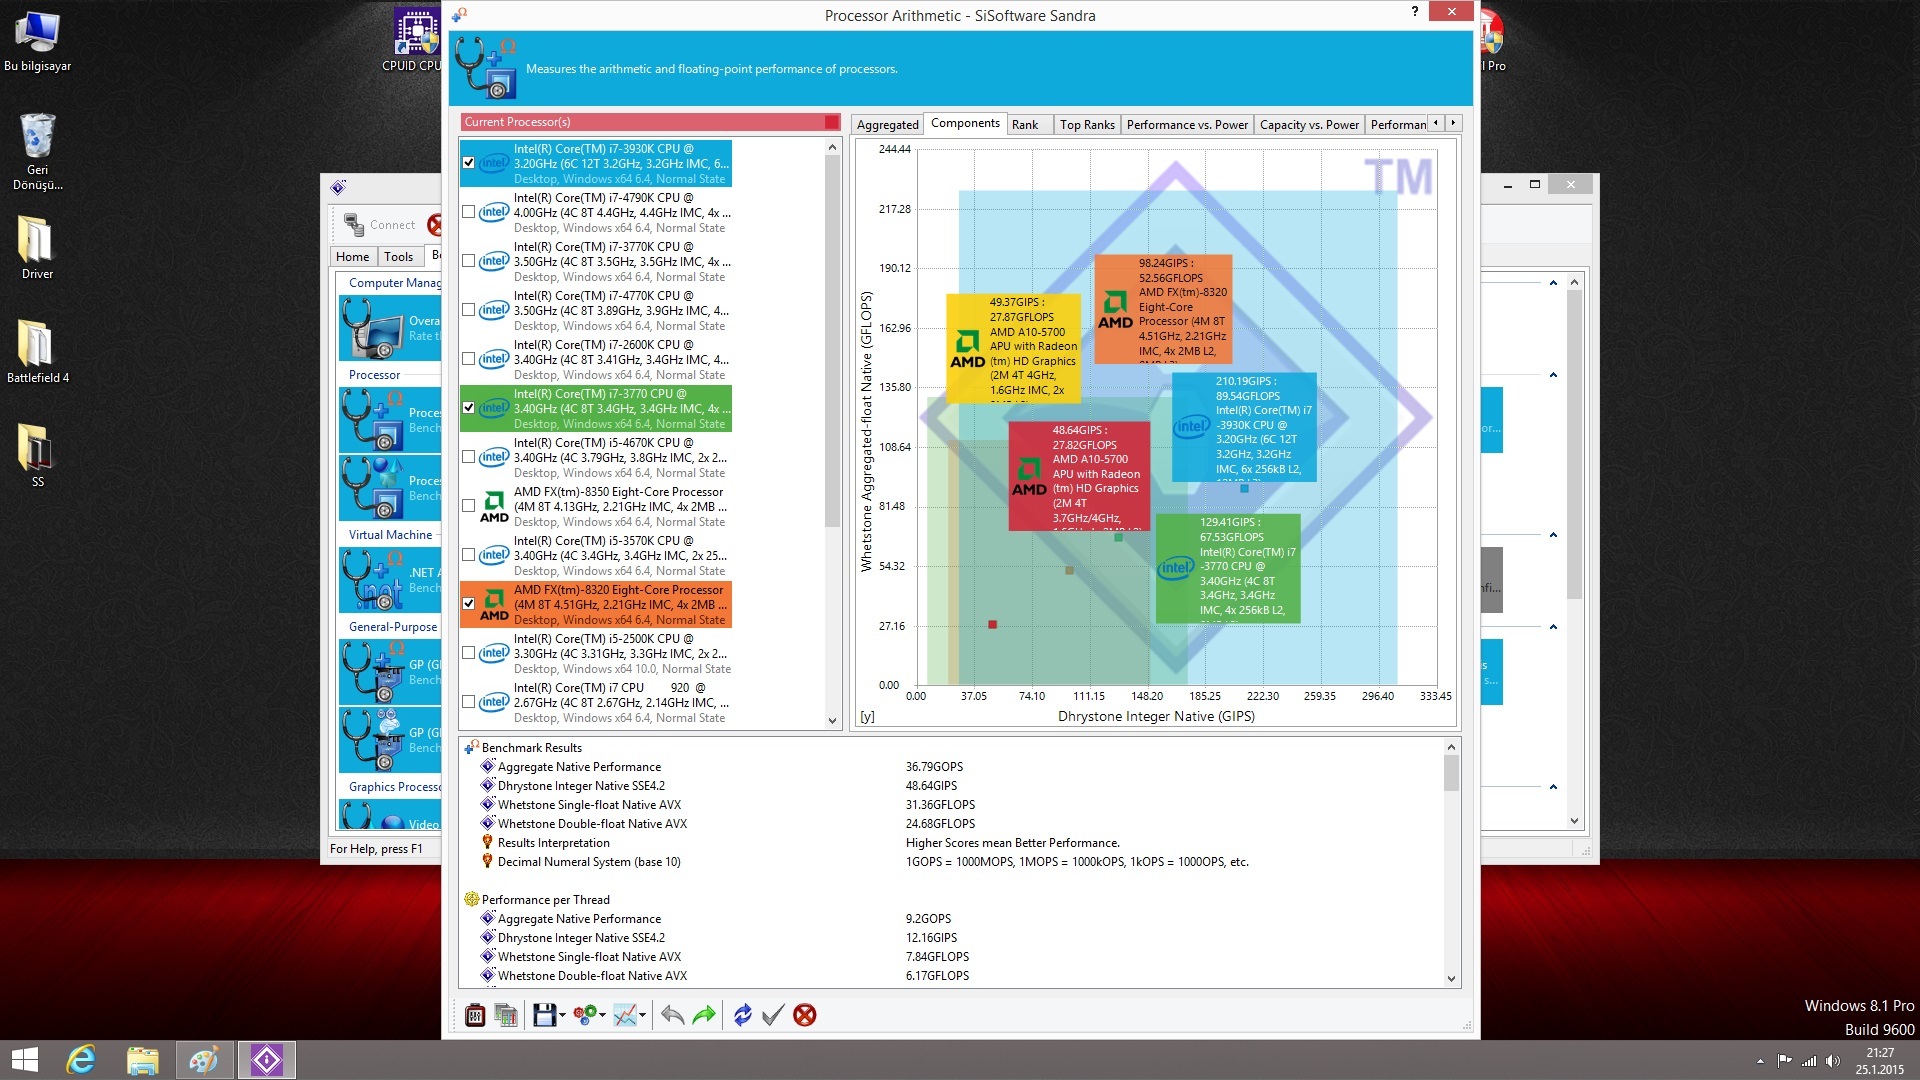Click the floppy disk save icon
The width and height of the screenshot is (1920, 1080).
coord(544,1015)
